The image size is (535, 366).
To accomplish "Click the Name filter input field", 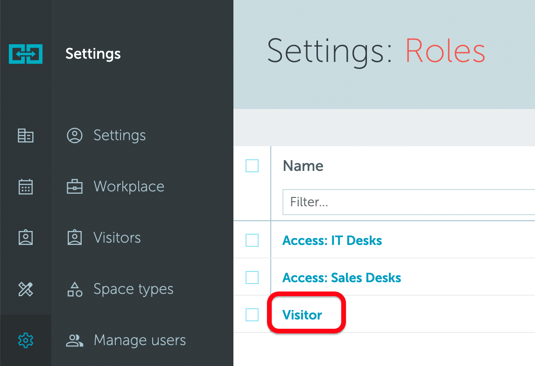I will click(x=408, y=202).
